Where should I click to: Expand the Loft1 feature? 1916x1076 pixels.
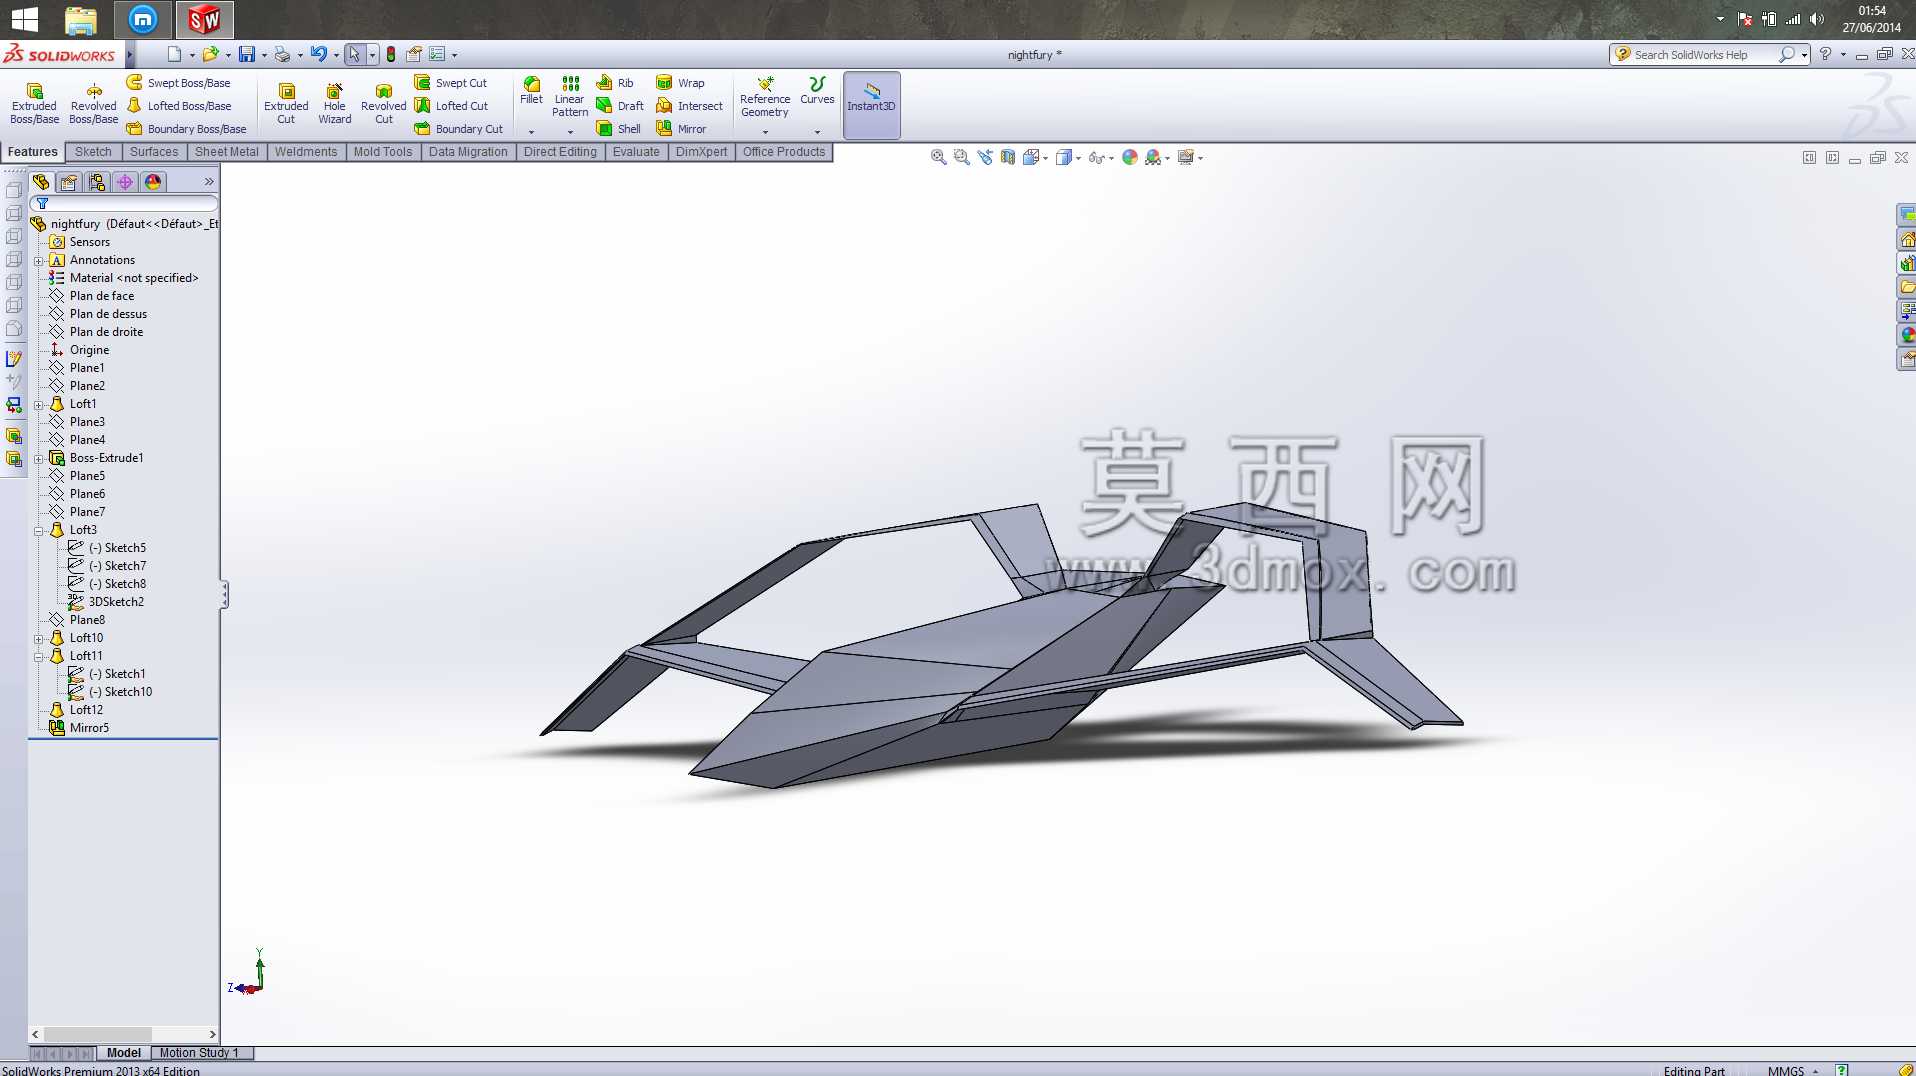(x=39, y=405)
